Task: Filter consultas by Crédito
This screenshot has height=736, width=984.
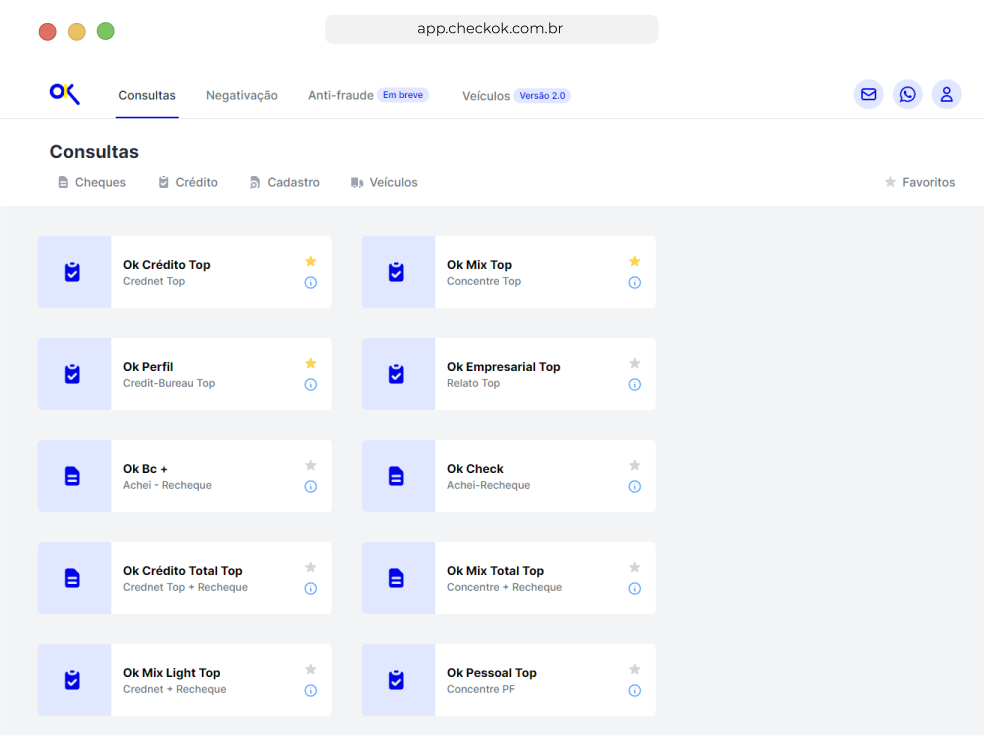Action: [x=188, y=182]
